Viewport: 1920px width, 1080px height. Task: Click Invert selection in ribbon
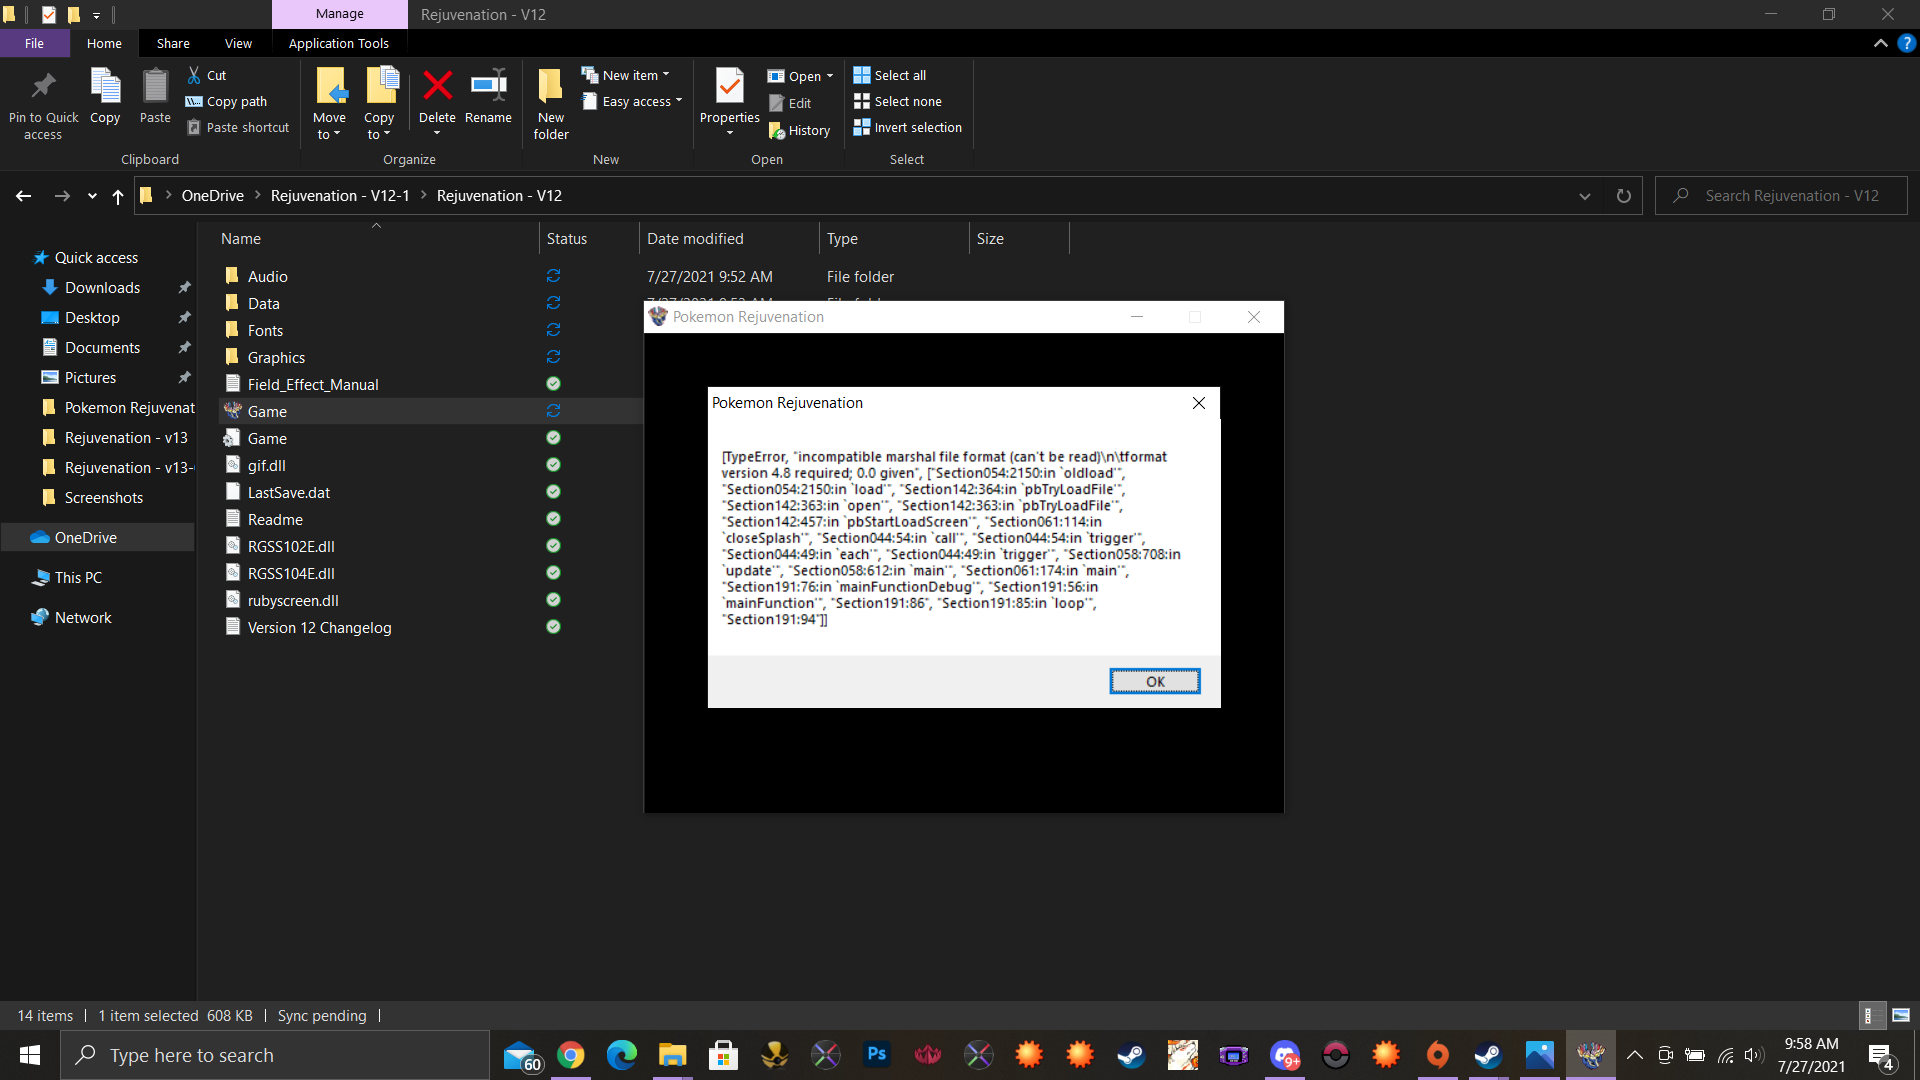(908, 127)
